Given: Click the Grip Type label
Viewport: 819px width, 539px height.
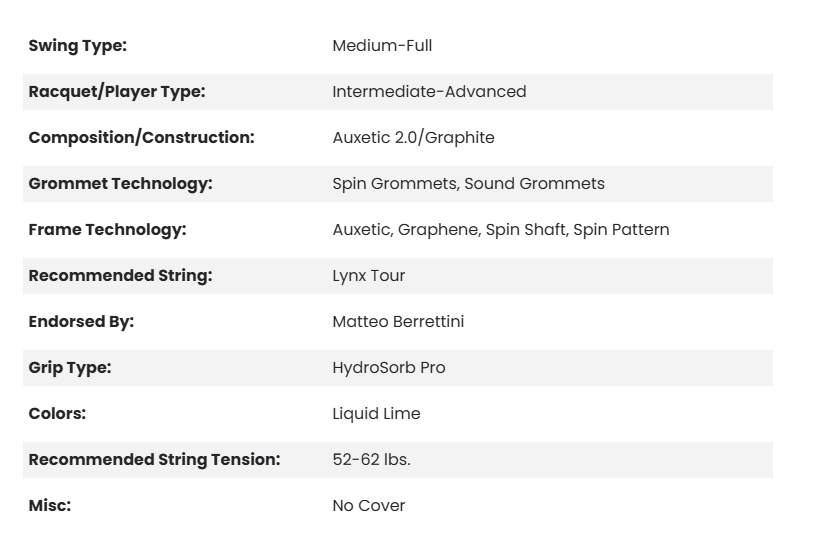Looking at the screenshot, I should pyautogui.click(x=70, y=368).
